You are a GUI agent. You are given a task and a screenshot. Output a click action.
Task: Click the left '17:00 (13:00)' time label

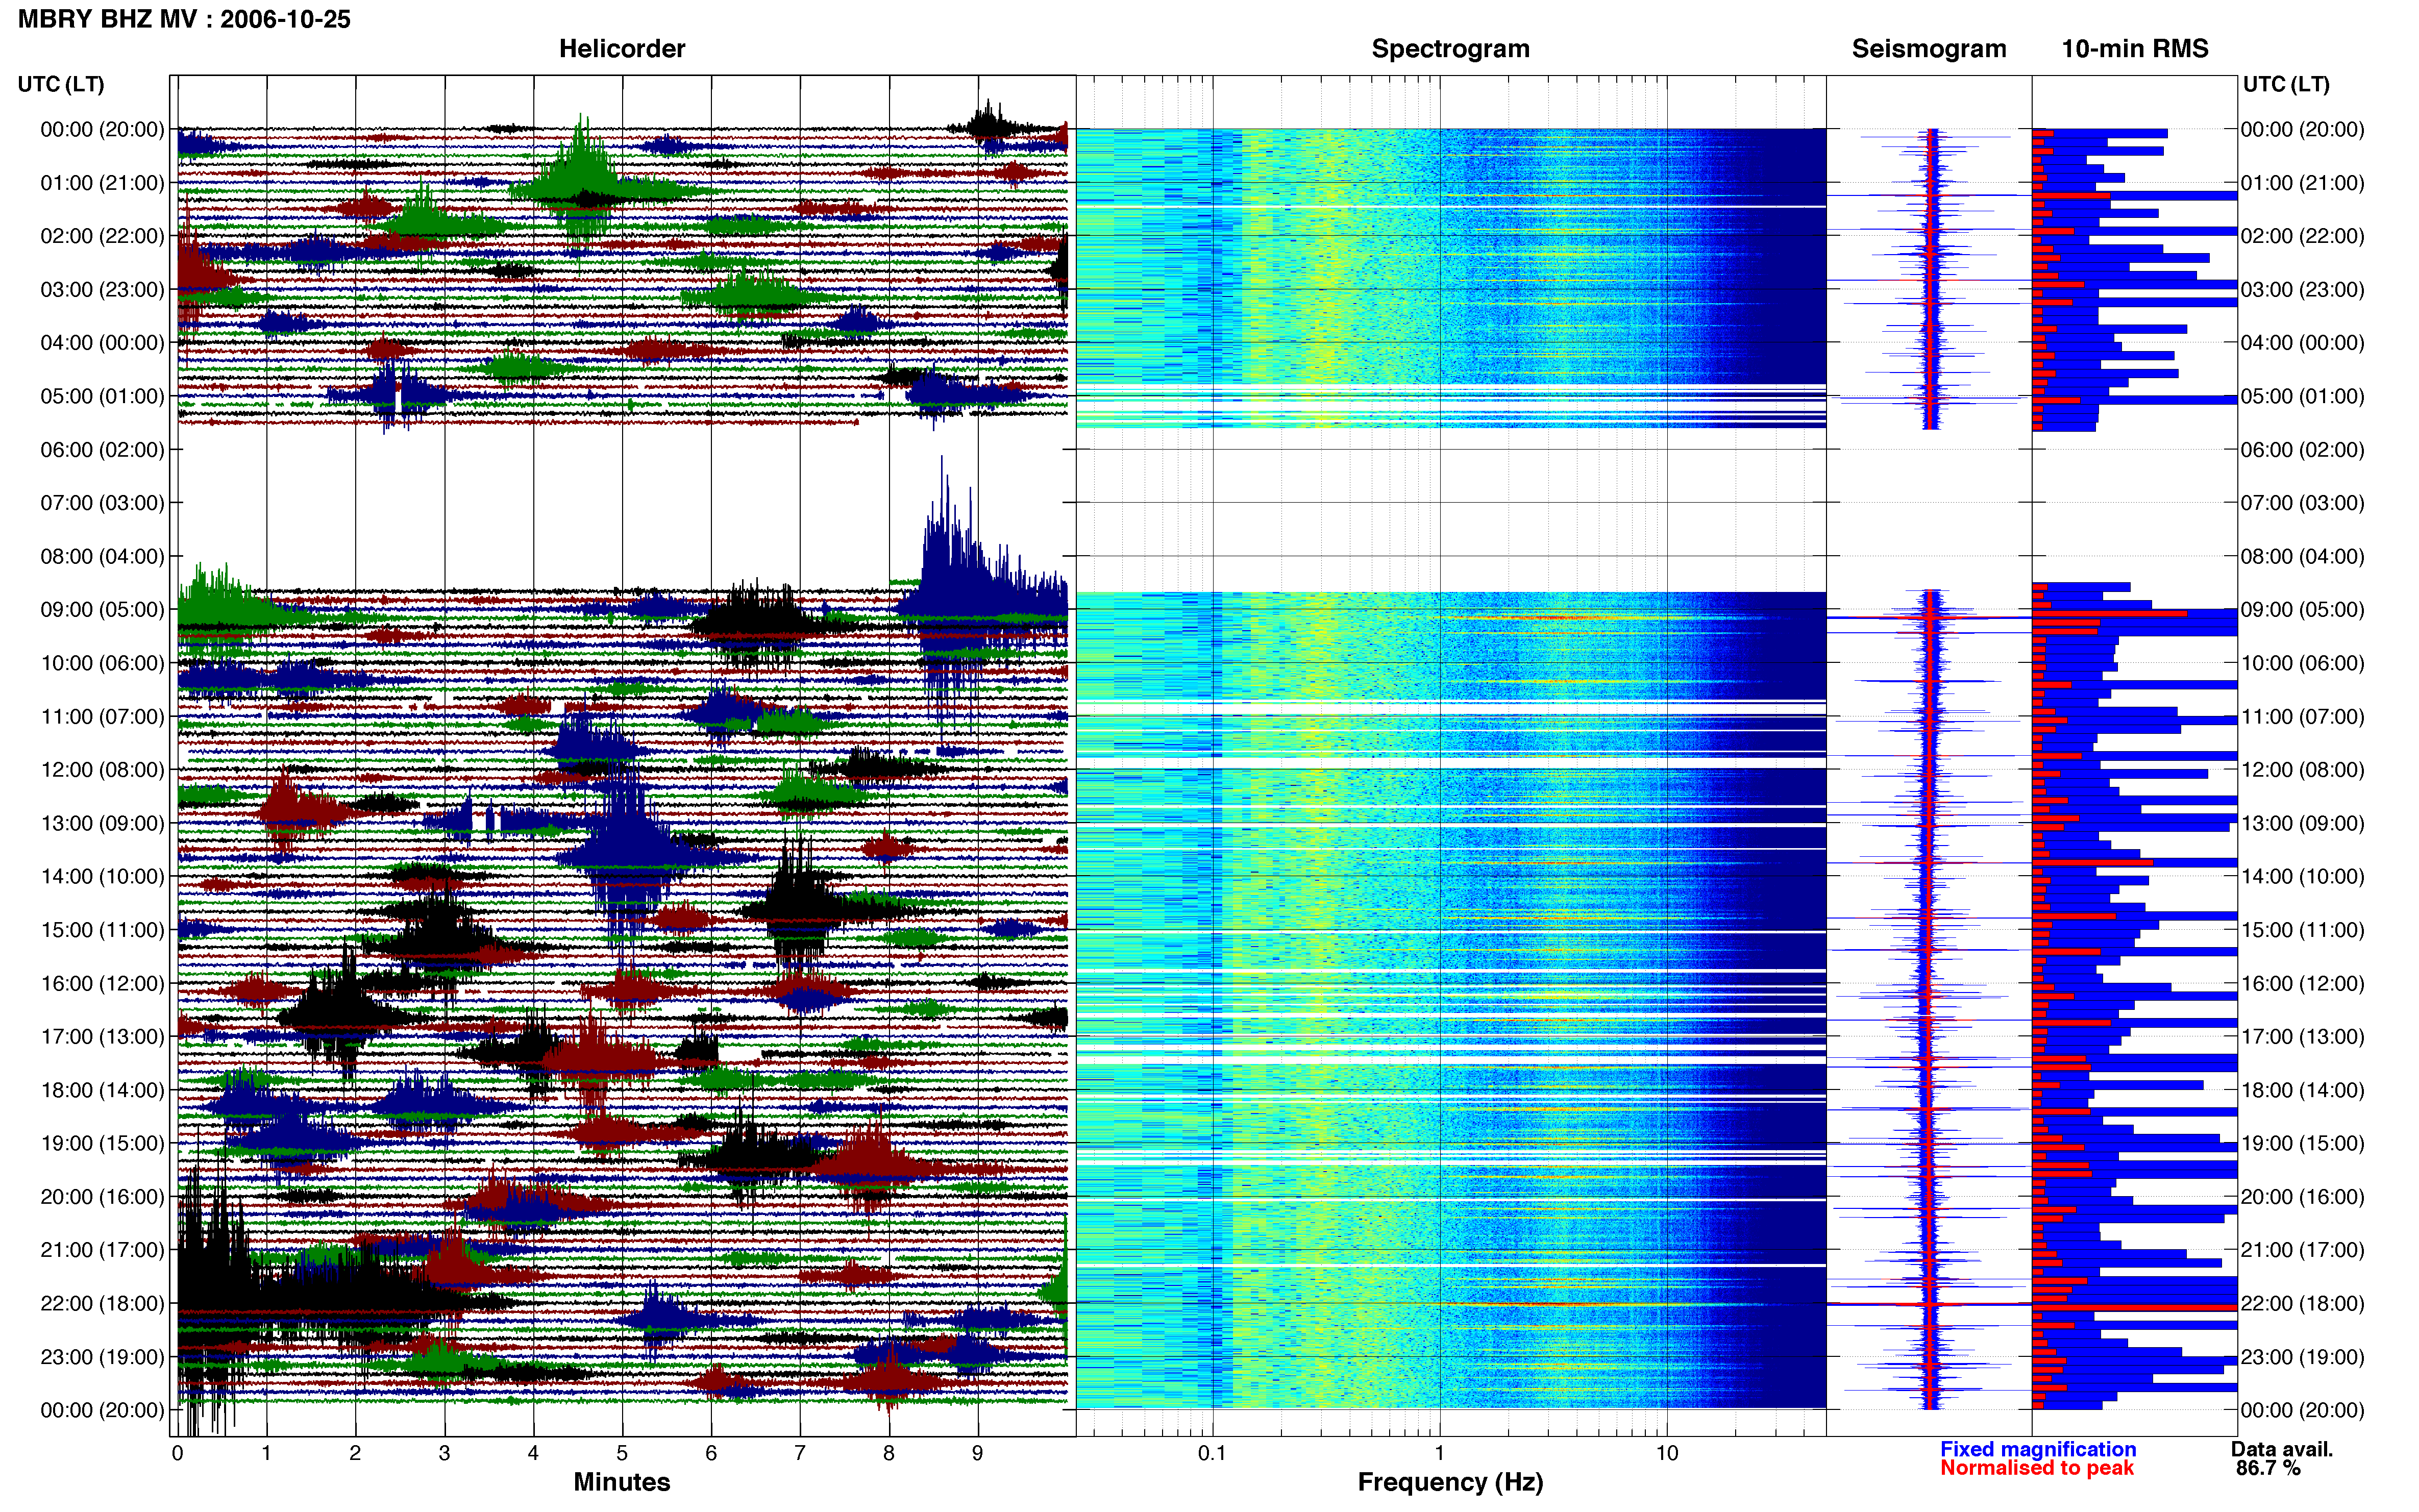[102, 1036]
